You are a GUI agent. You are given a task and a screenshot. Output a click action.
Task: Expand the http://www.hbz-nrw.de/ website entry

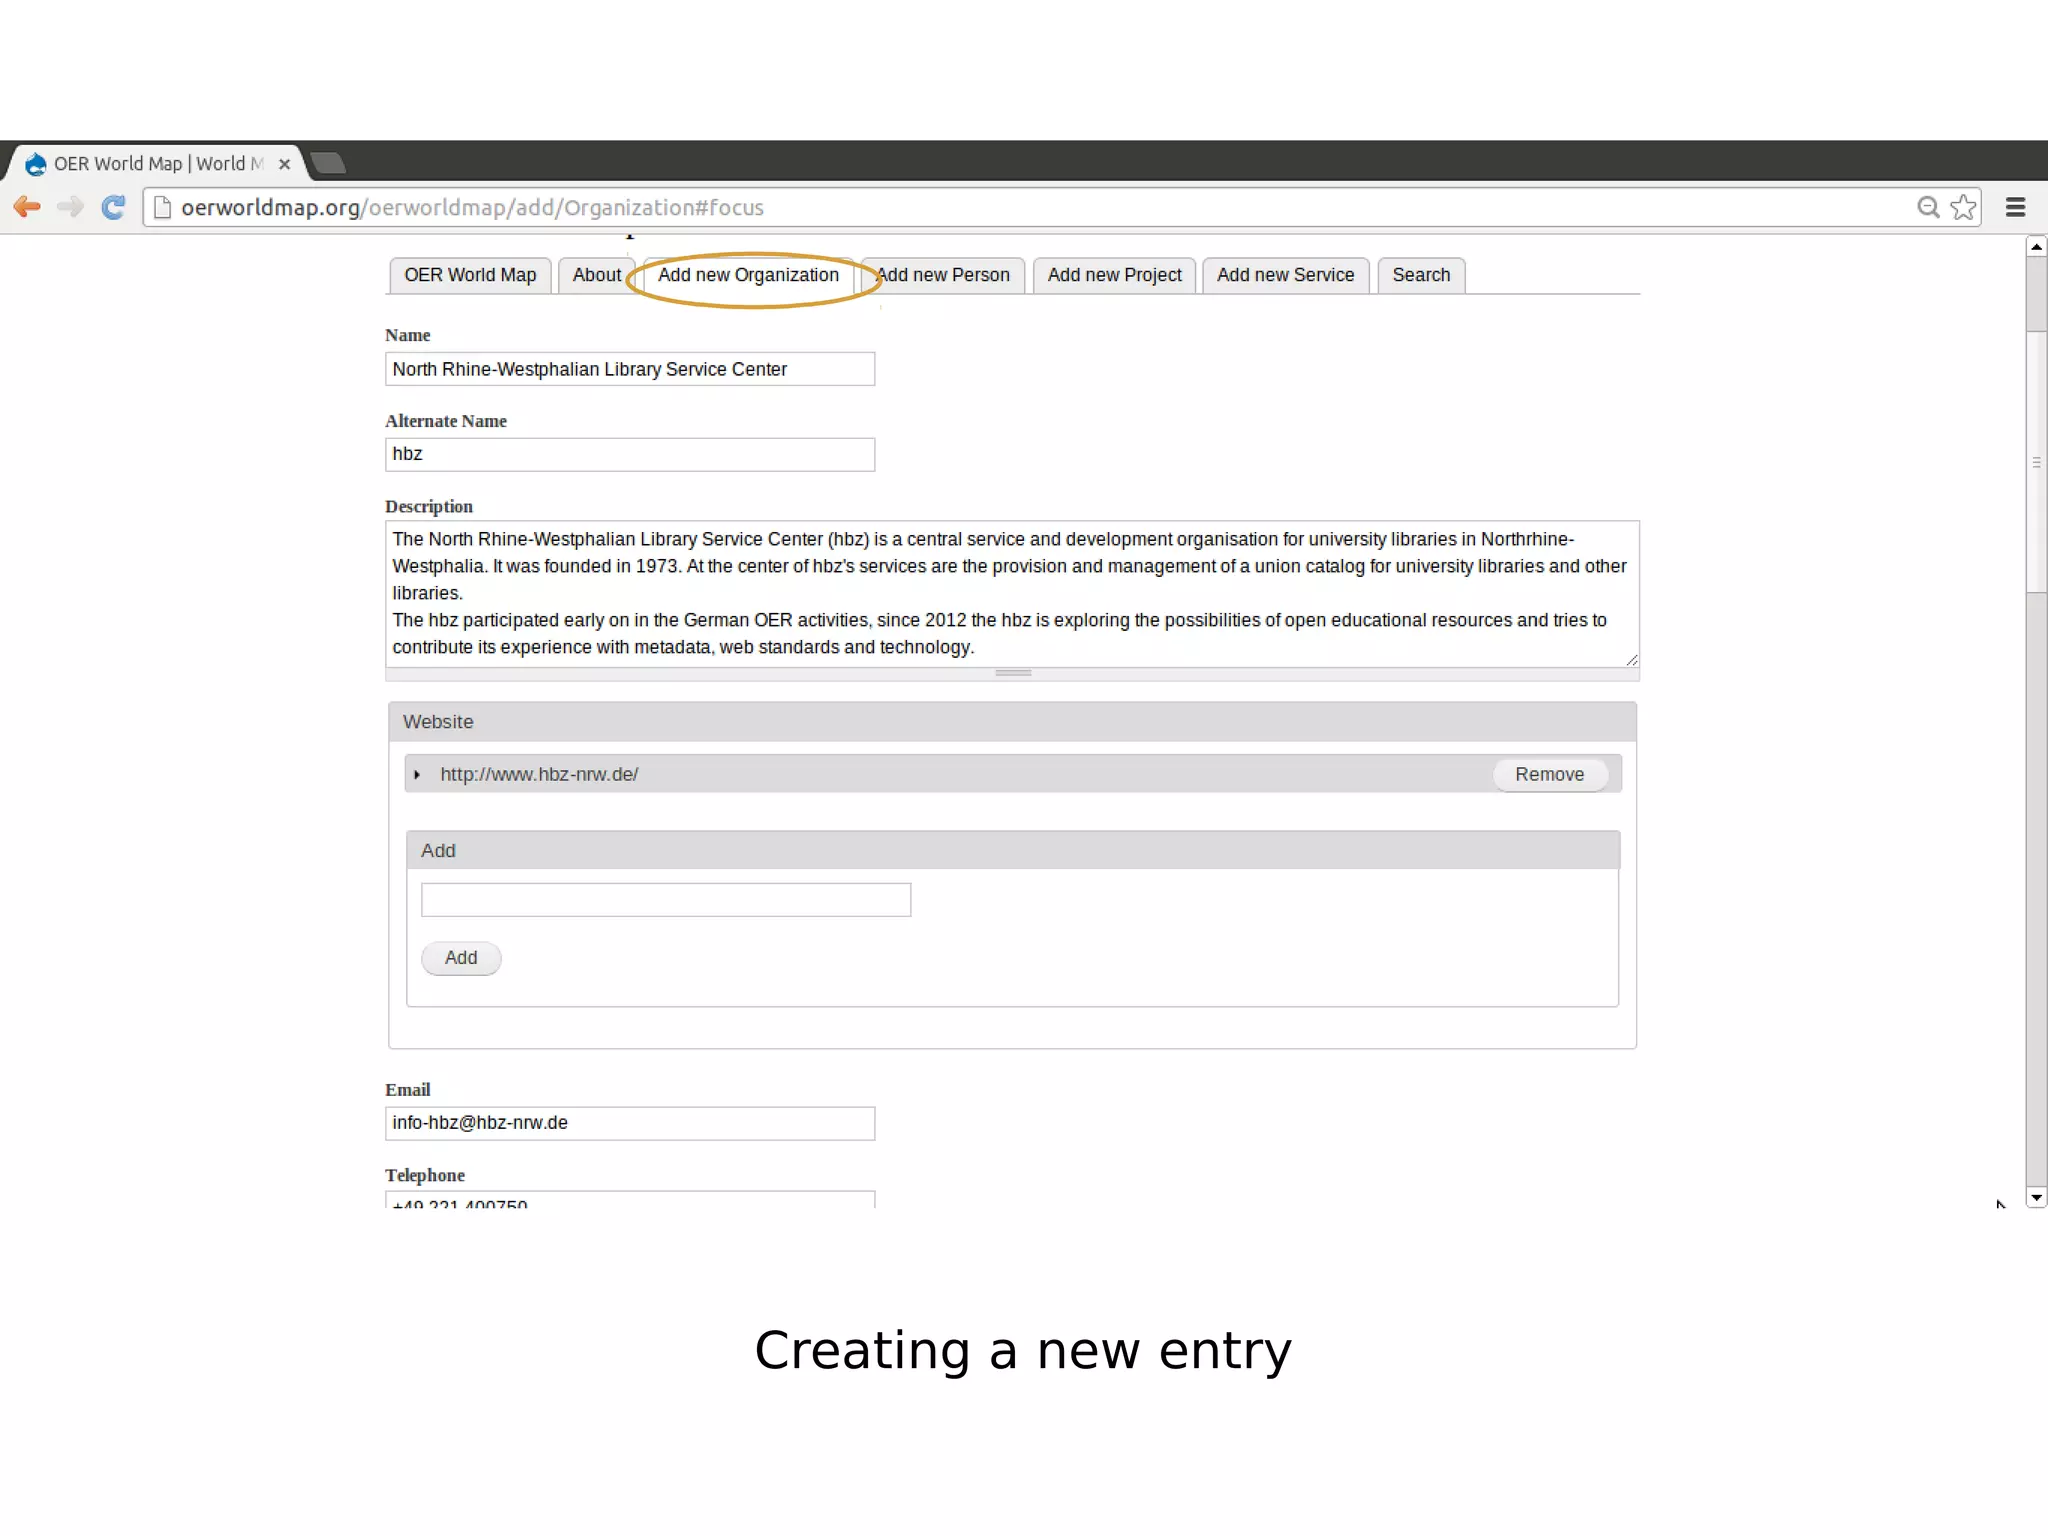coord(417,775)
